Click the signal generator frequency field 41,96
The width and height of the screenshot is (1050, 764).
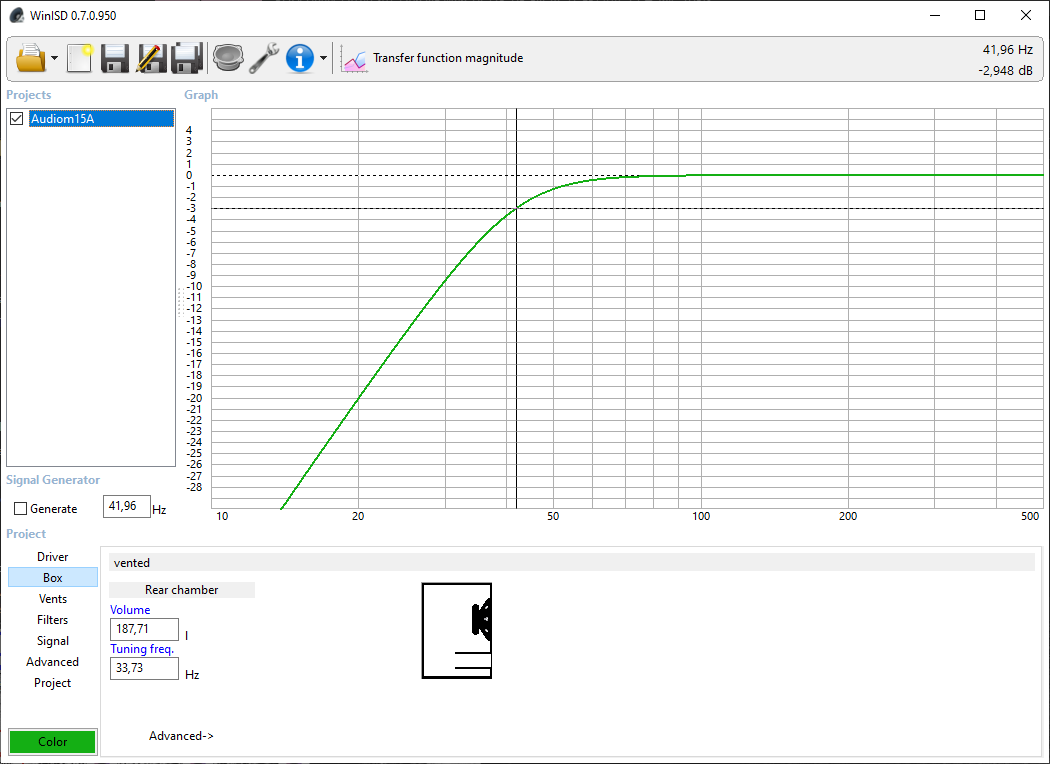127,506
